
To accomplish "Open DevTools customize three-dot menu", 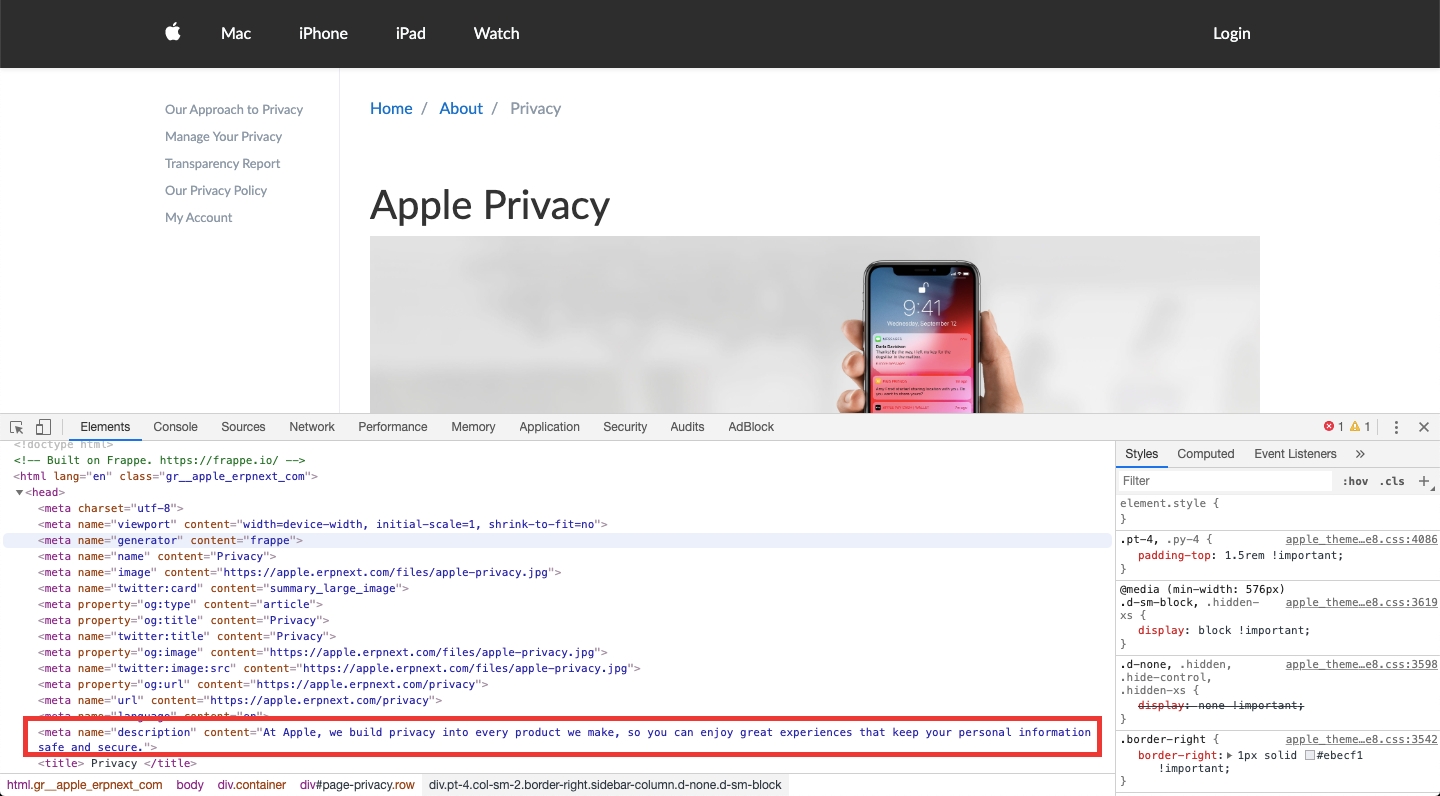I will (1396, 427).
